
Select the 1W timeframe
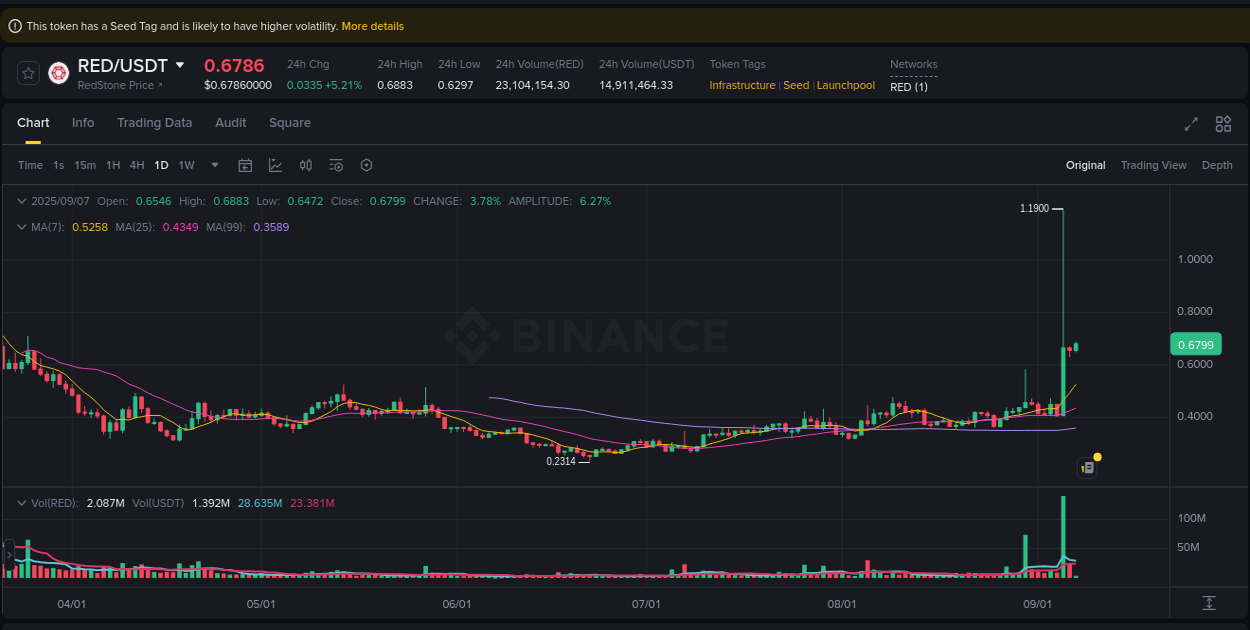[186, 165]
